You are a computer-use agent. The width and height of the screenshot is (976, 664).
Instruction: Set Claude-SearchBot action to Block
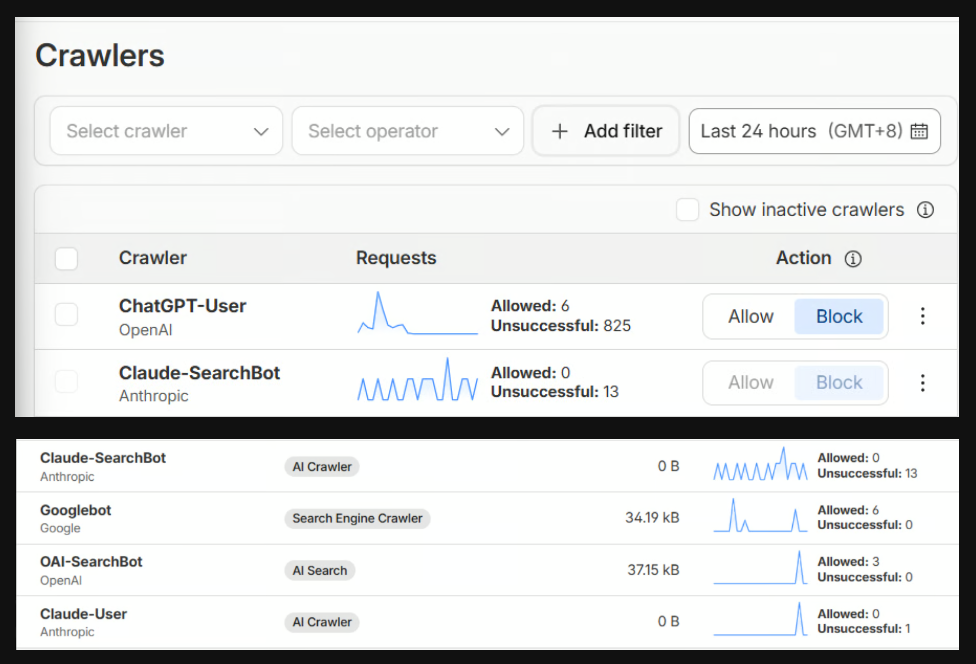click(839, 382)
